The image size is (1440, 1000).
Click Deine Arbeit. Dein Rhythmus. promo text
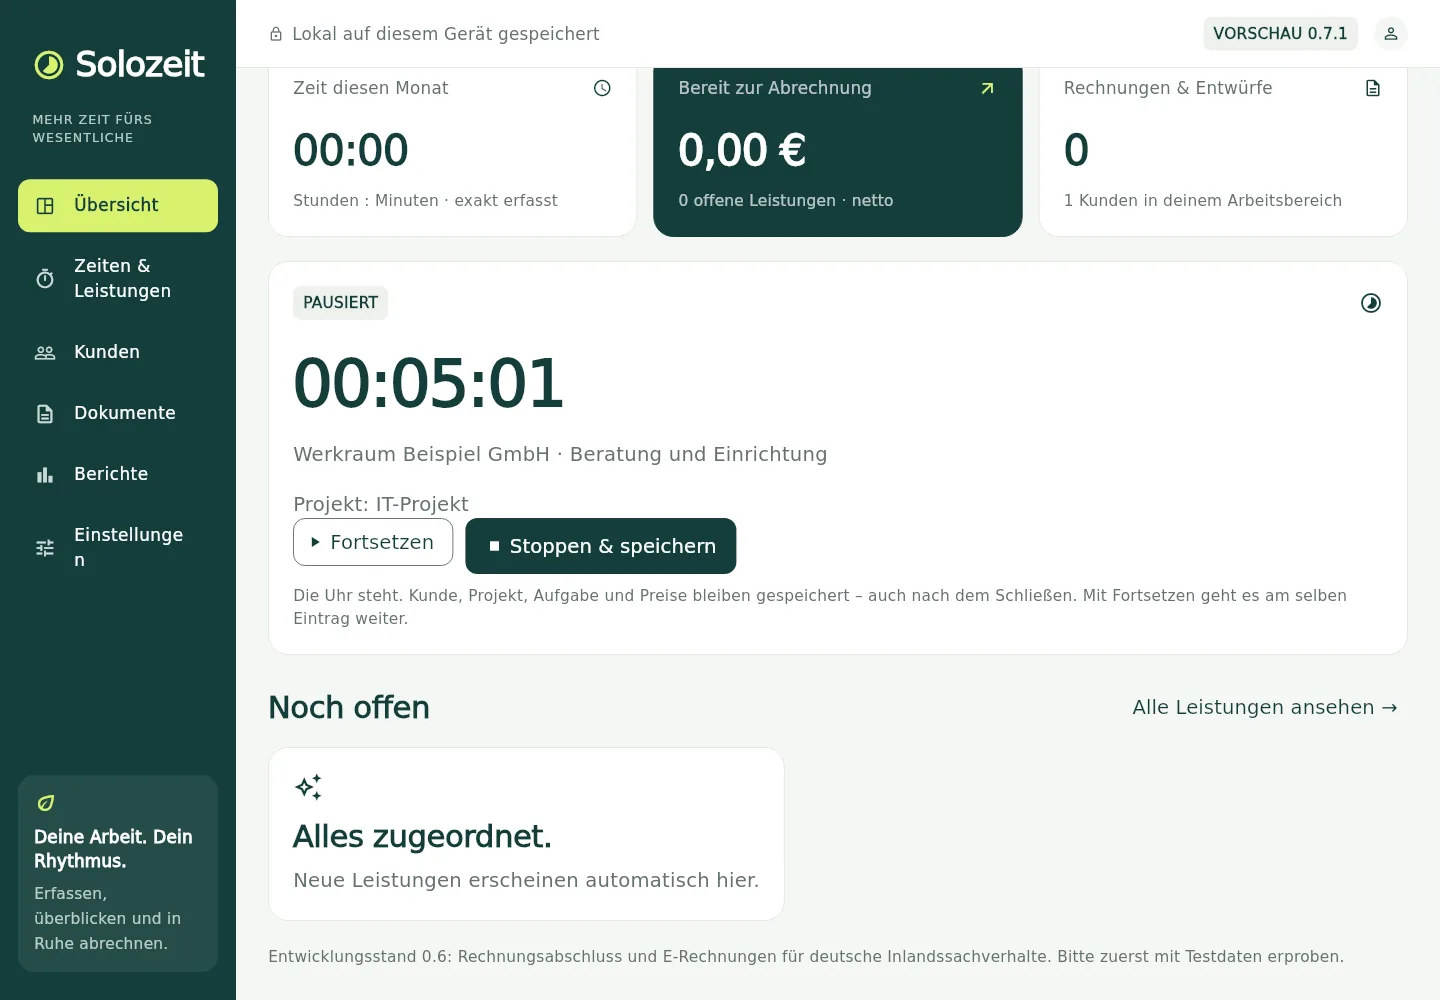113,849
